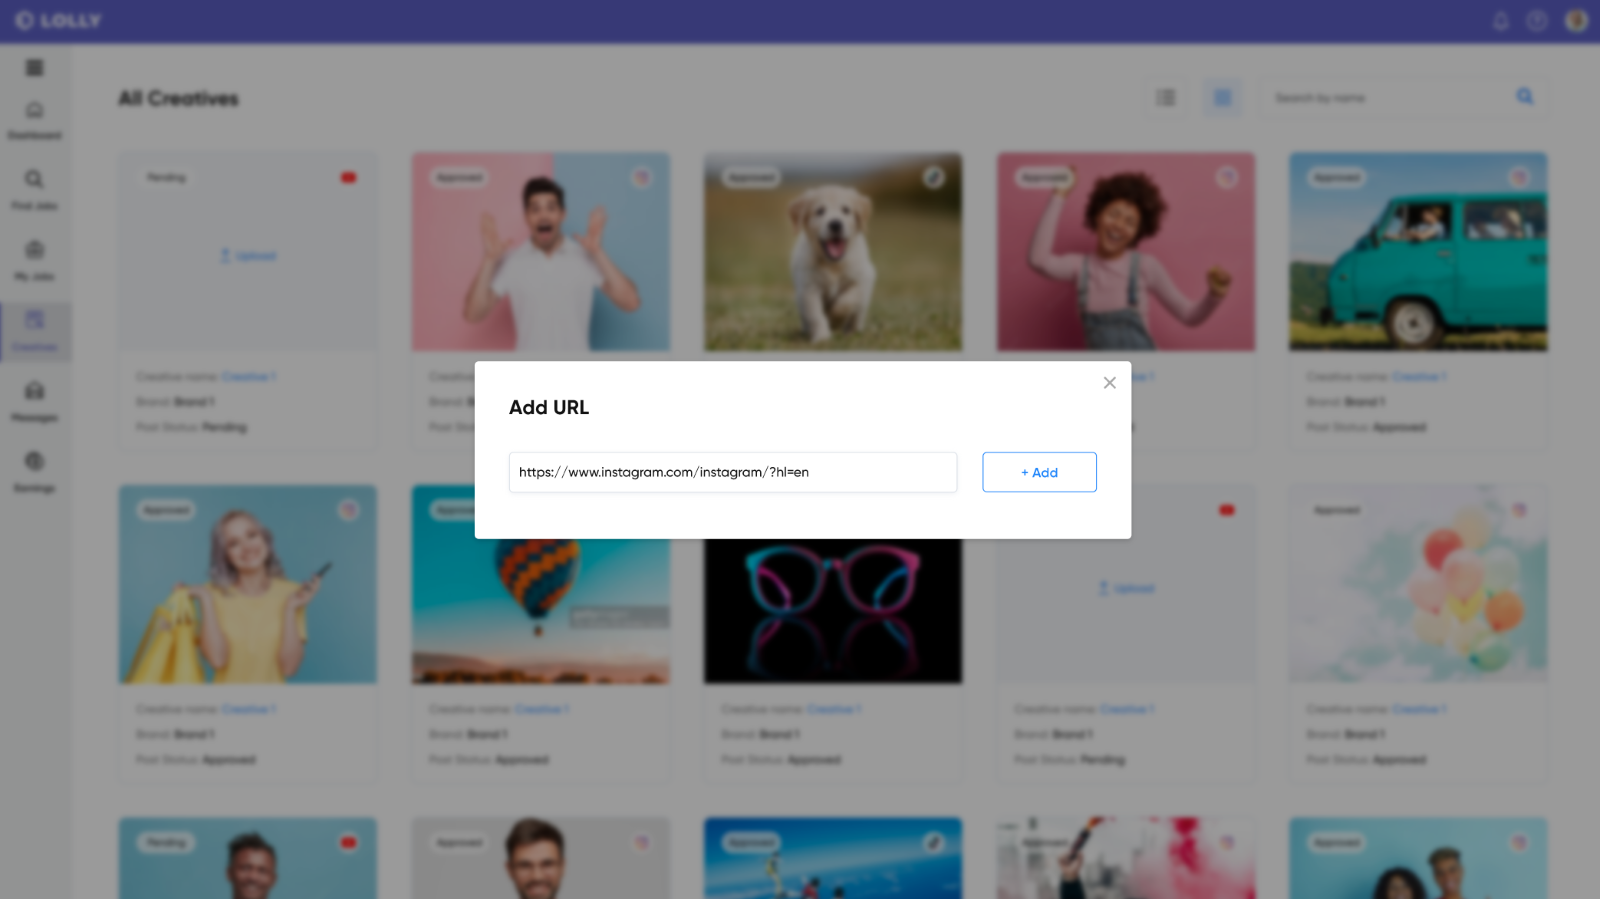
Task: Close the Add URL dialog
Action: tap(1109, 383)
